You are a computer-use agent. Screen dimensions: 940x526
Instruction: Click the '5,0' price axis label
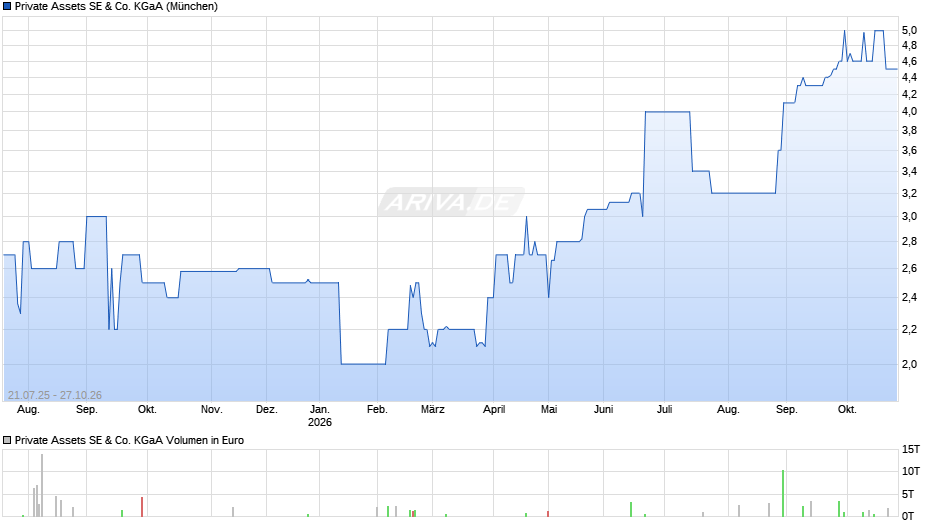pyautogui.click(x=909, y=31)
